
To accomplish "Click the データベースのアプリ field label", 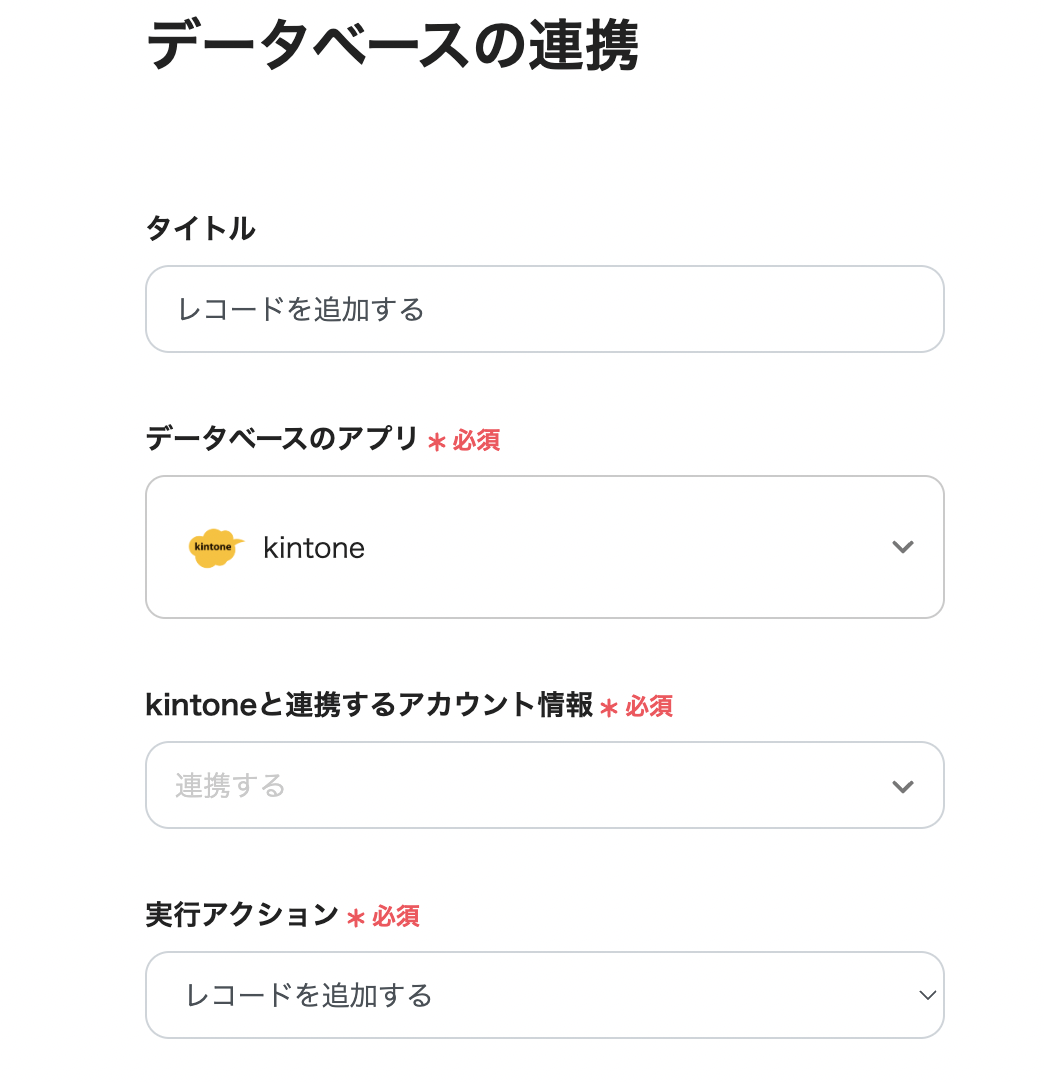I will (282, 439).
